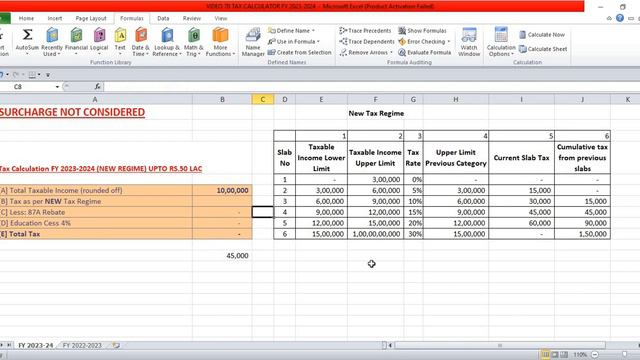Switch to Normal view icon
Image resolution: width=640 pixels, height=360 pixels.
tap(545, 355)
